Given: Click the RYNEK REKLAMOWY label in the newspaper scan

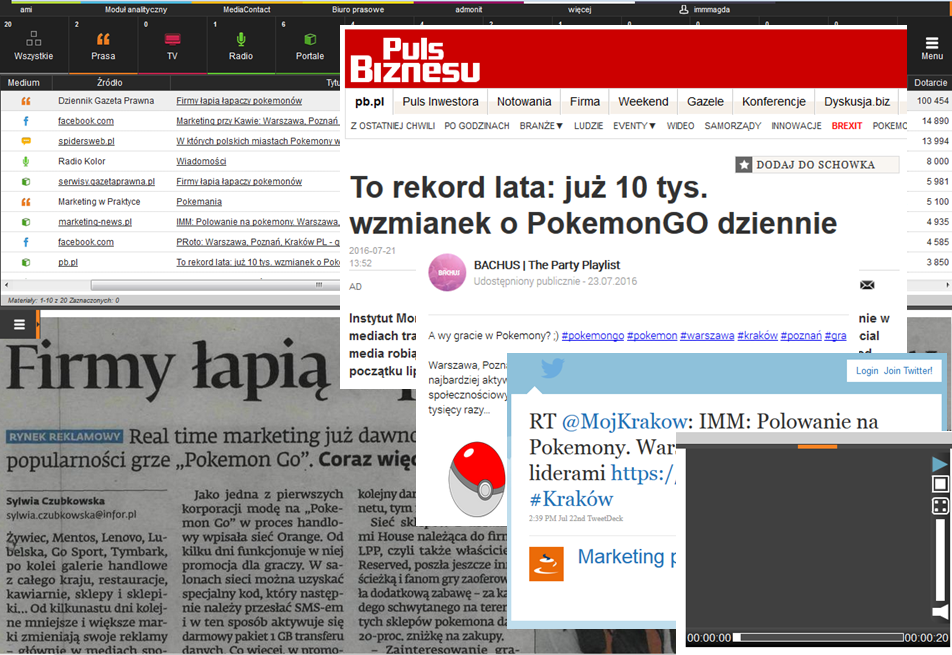Looking at the screenshot, I should [65, 436].
